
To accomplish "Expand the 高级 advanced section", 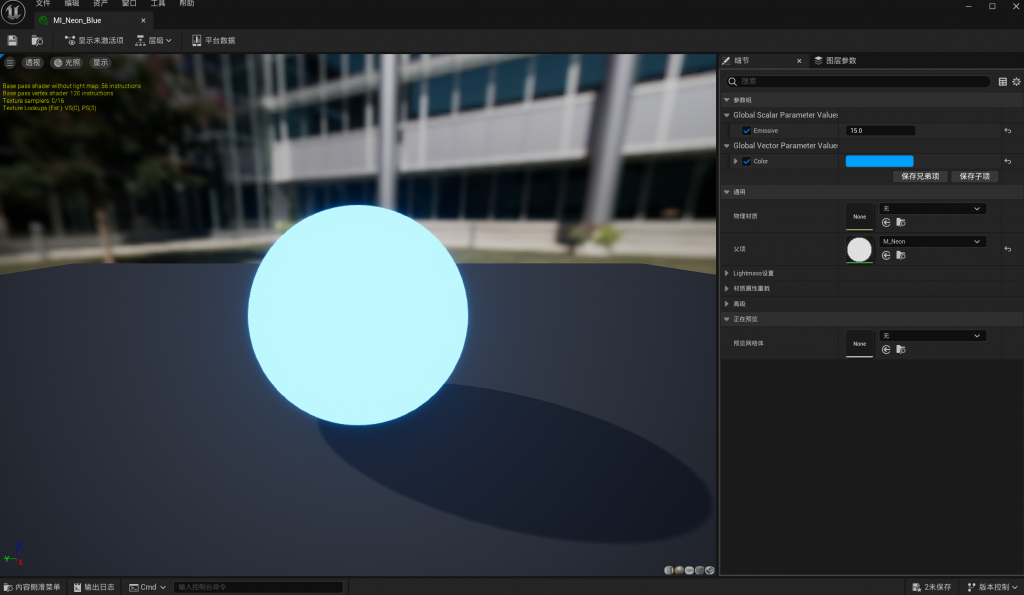I will tap(726, 304).
